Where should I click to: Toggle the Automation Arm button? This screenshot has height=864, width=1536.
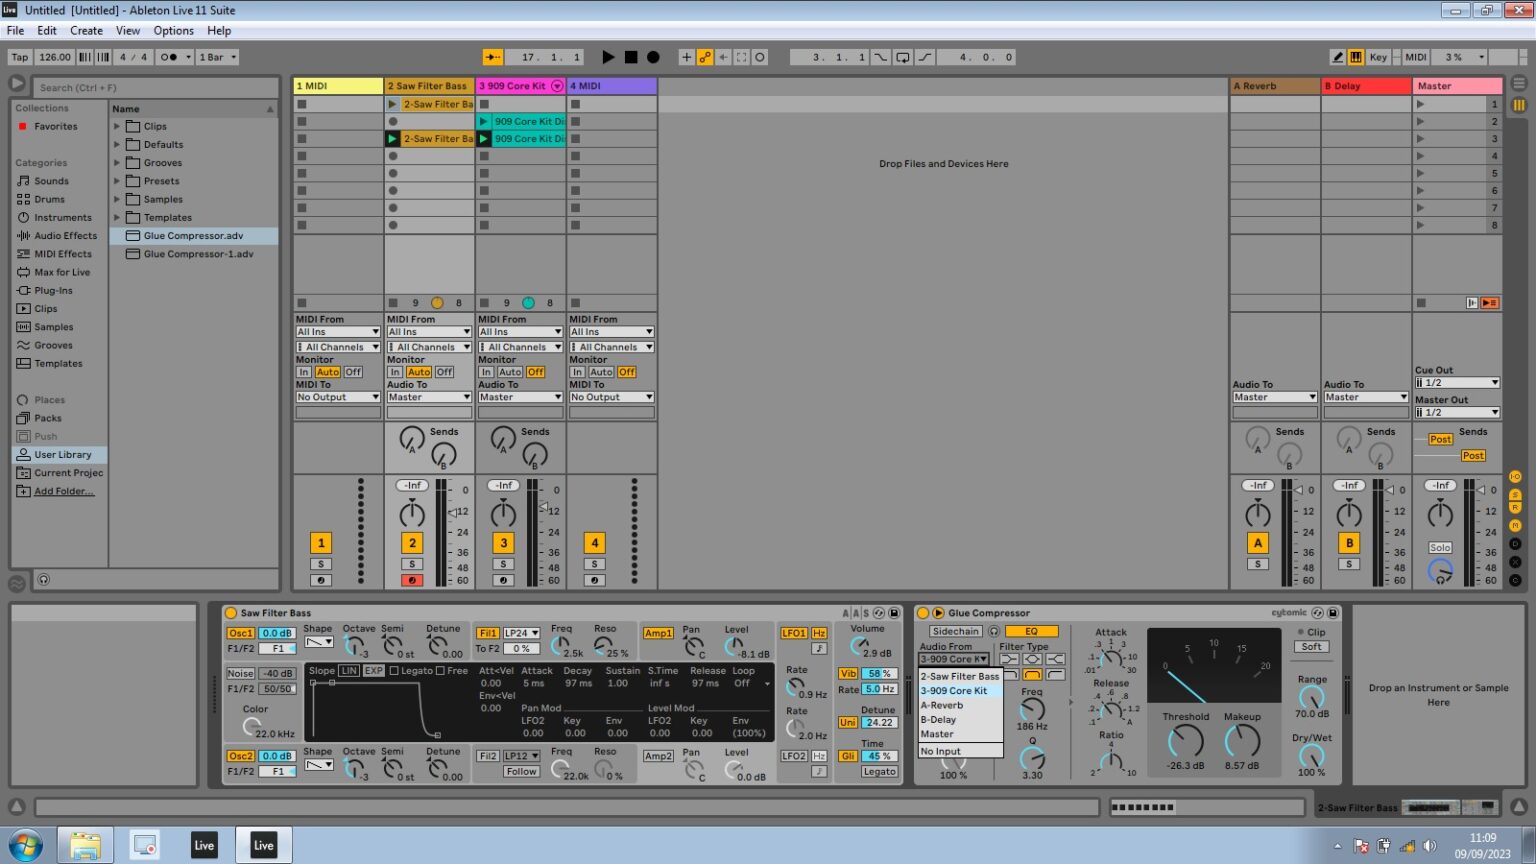pyautogui.click(x=705, y=57)
